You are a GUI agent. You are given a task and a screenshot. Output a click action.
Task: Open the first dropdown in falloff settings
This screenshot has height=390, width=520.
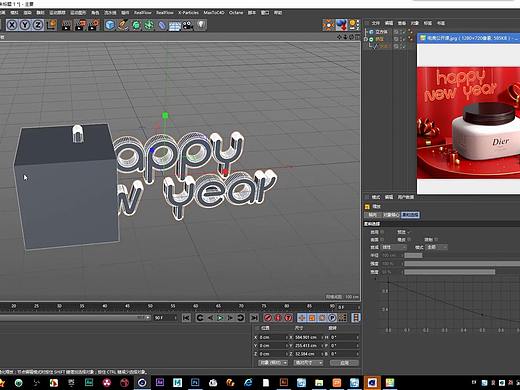(x=394, y=247)
